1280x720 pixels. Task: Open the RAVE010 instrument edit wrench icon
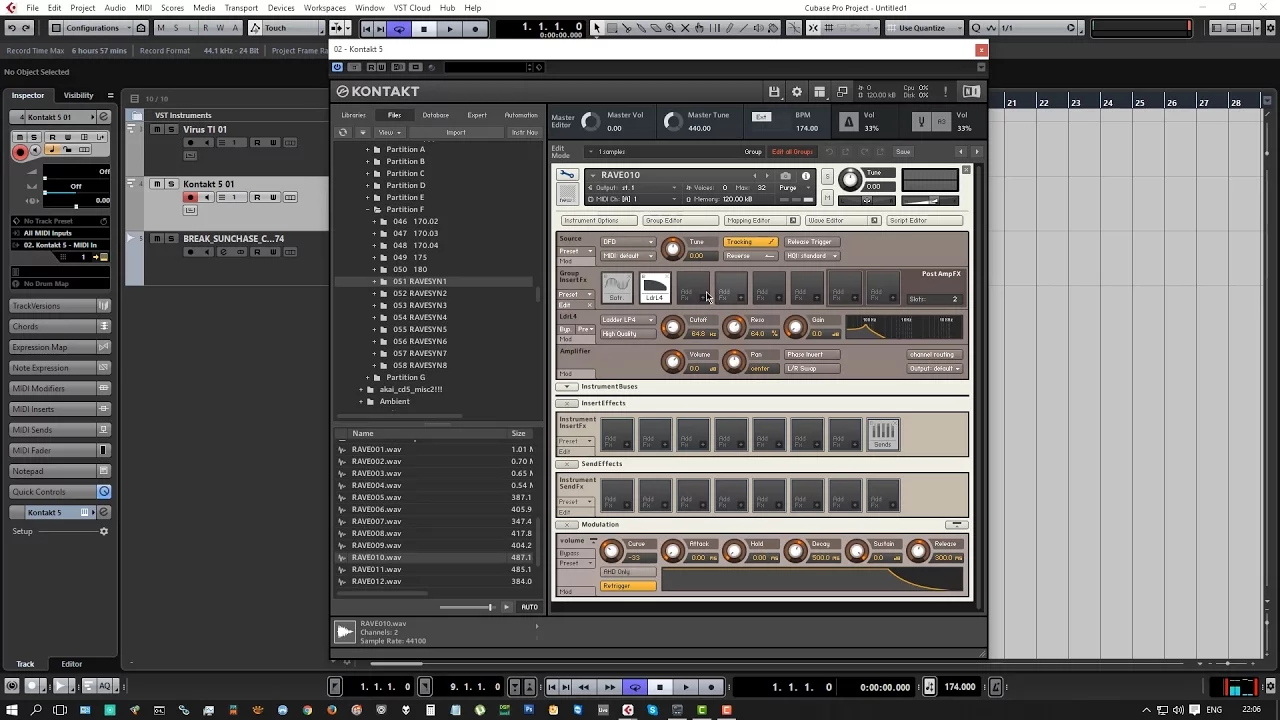point(567,175)
